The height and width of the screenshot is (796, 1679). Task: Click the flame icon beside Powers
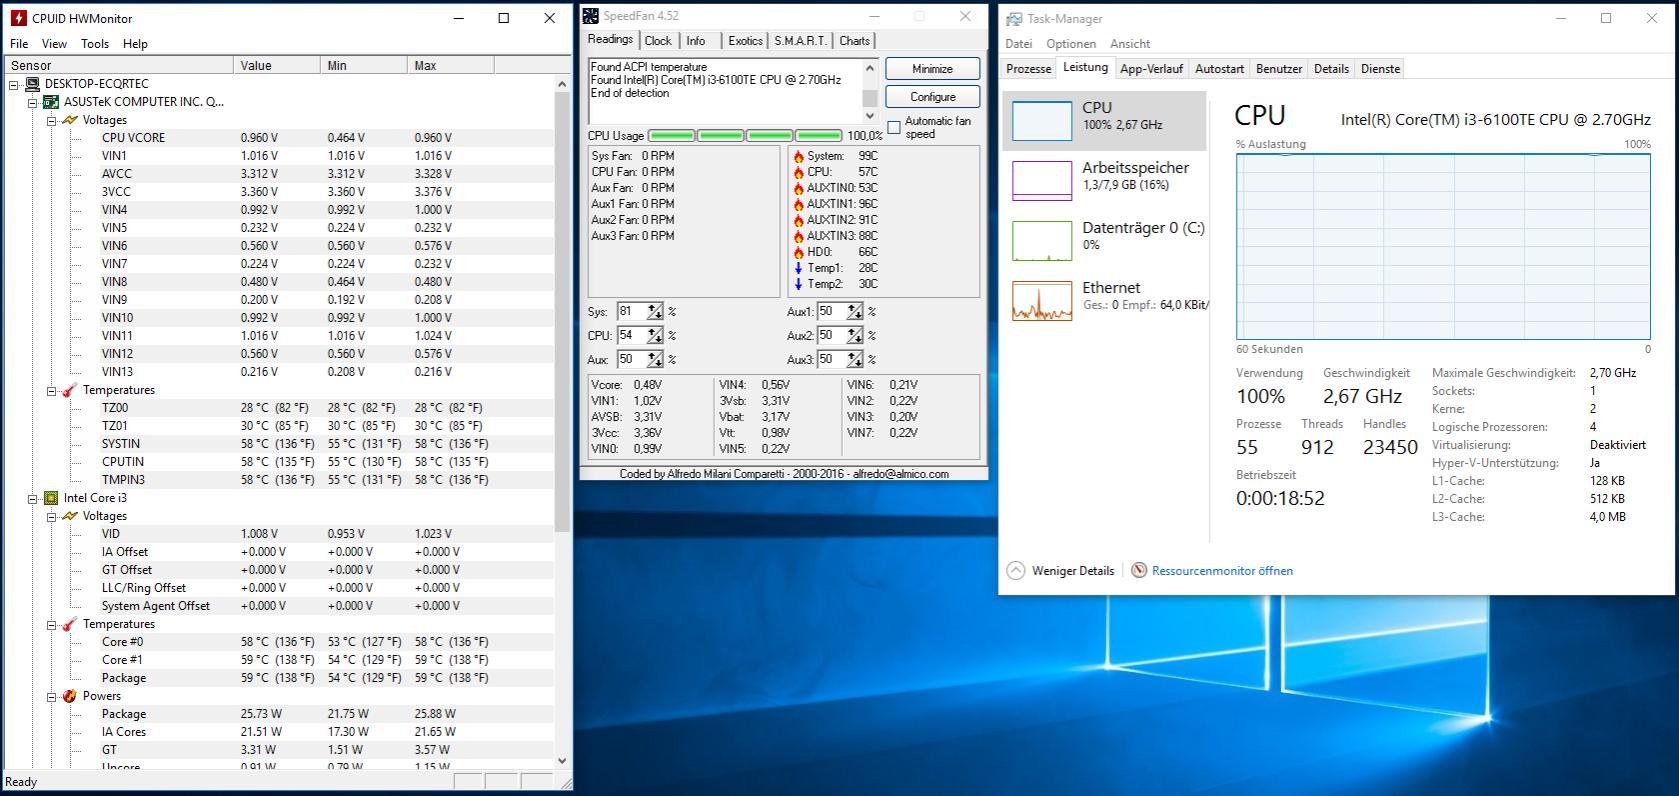point(69,696)
